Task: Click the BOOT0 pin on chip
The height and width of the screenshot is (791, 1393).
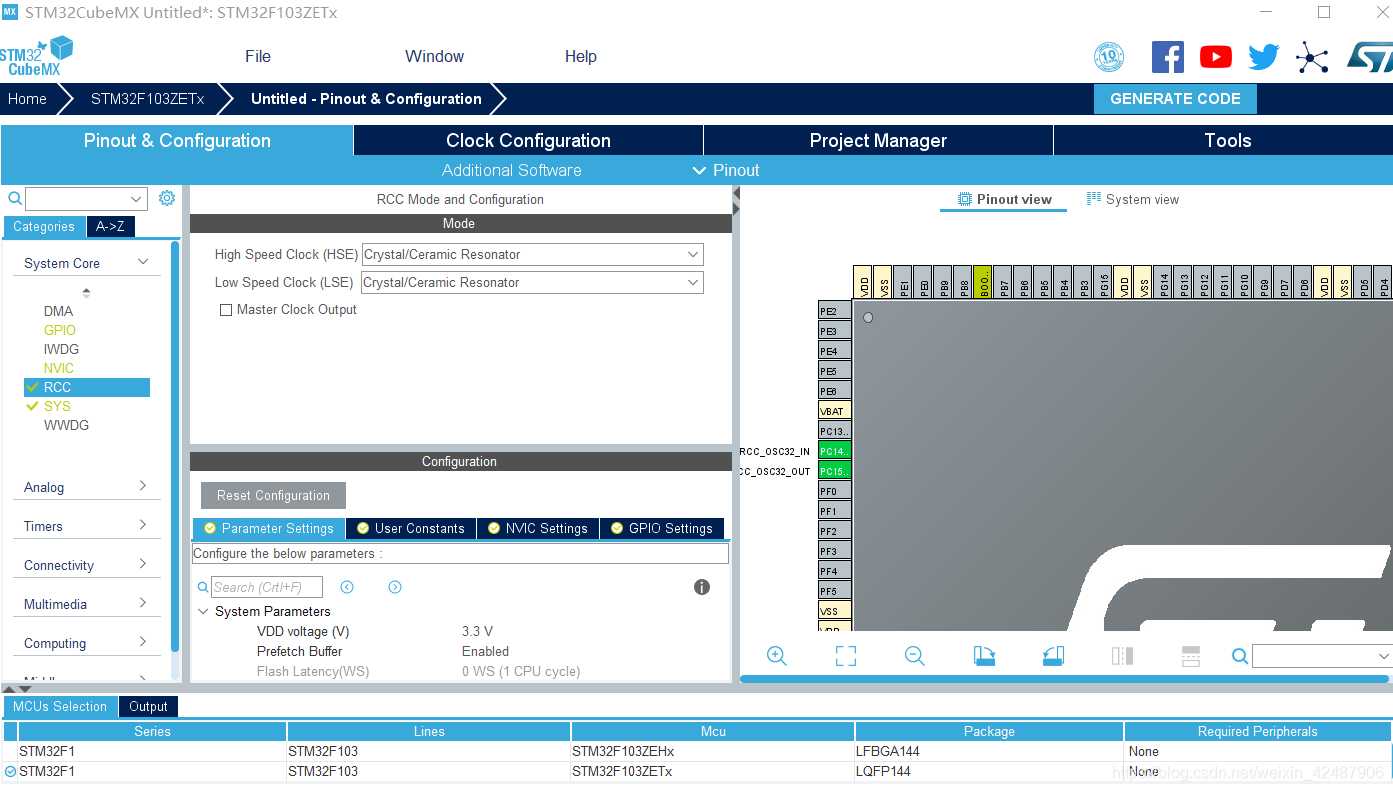Action: coord(983,281)
